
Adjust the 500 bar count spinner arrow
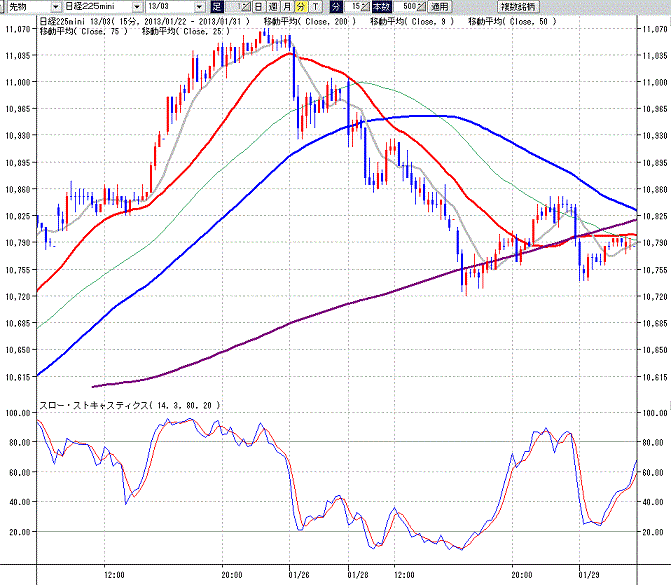coord(422,6)
